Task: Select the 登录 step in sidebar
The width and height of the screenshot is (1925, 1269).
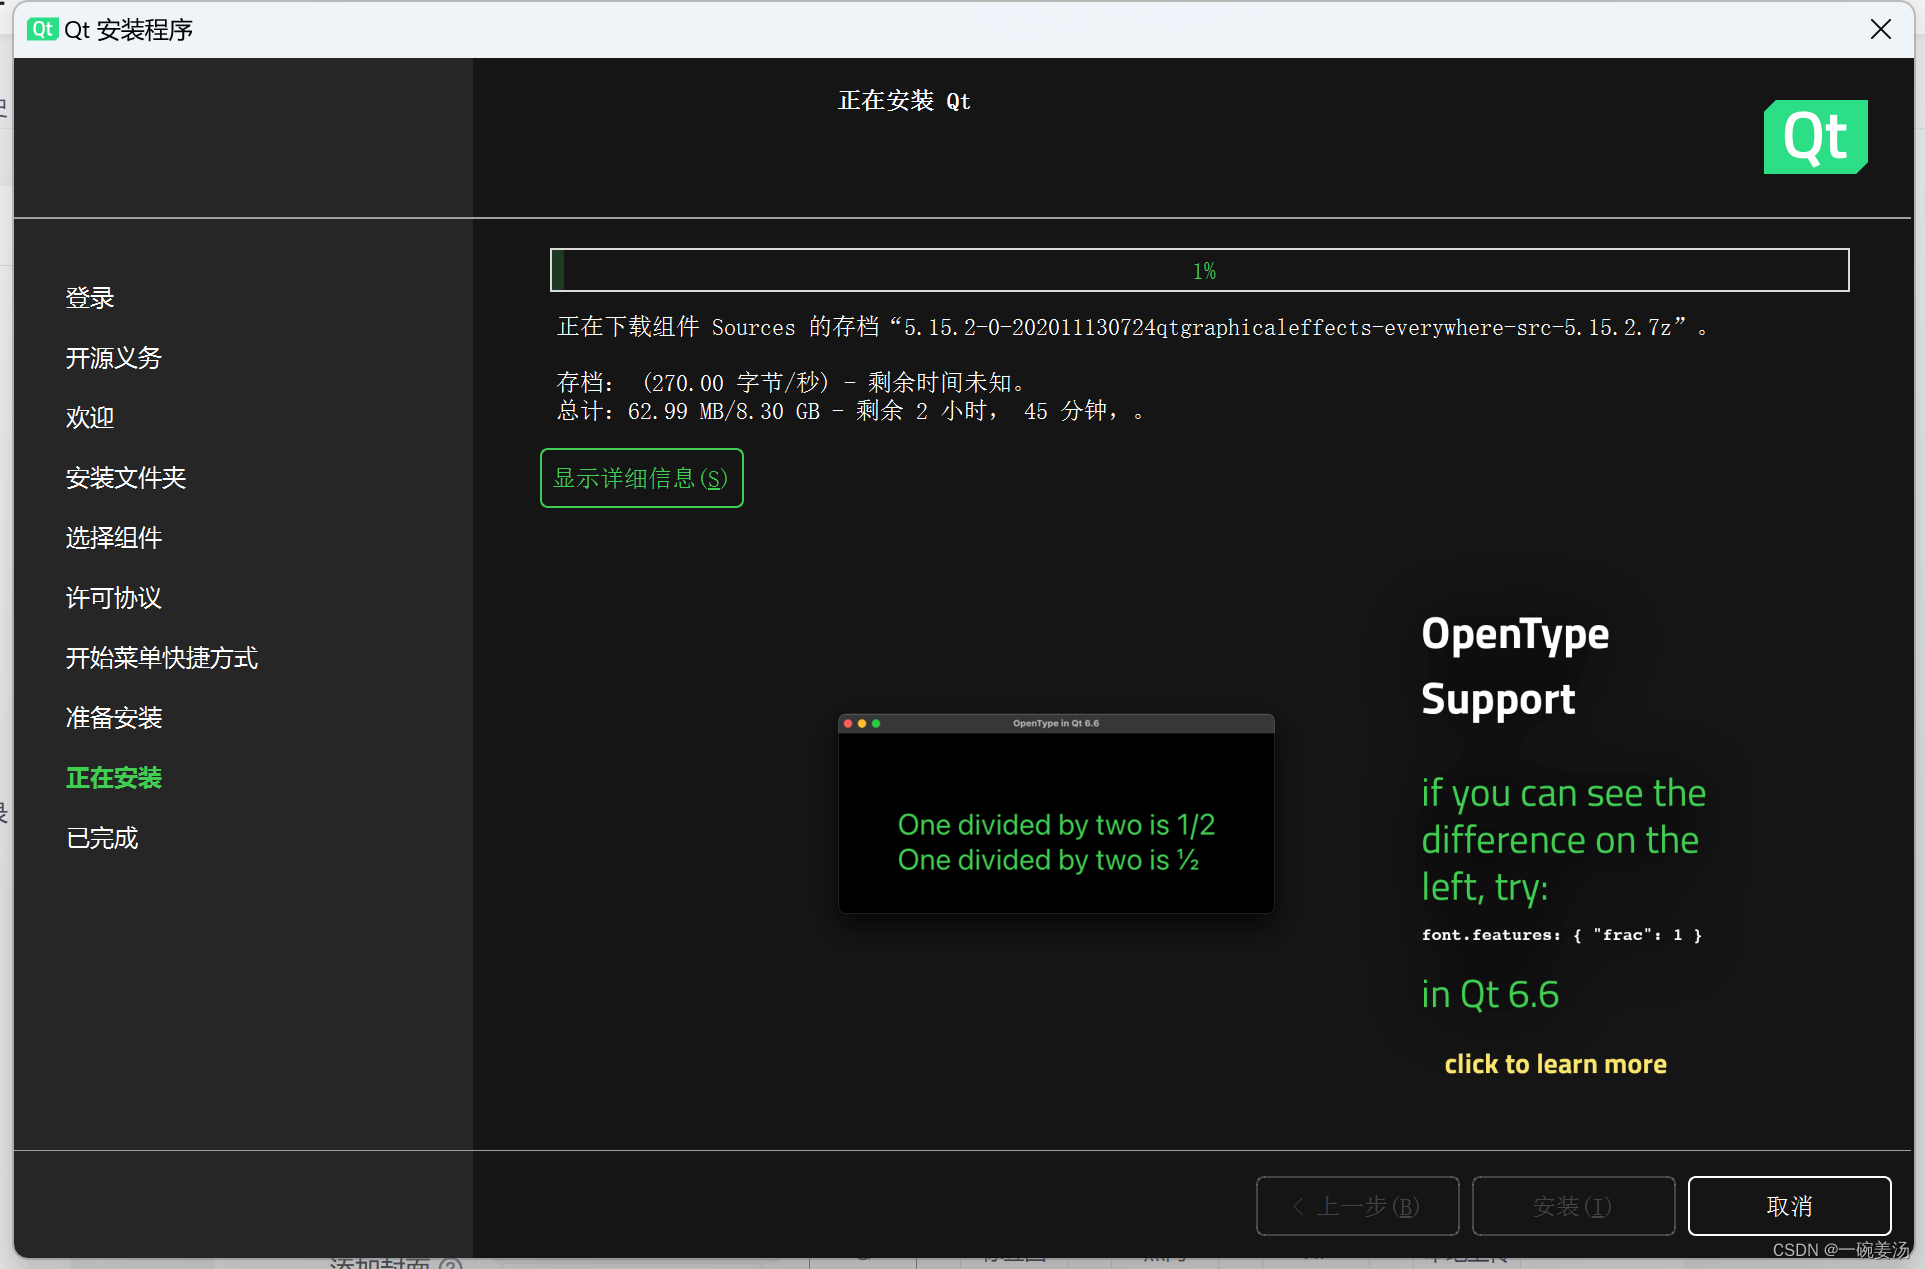Action: click(x=90, y=298)
